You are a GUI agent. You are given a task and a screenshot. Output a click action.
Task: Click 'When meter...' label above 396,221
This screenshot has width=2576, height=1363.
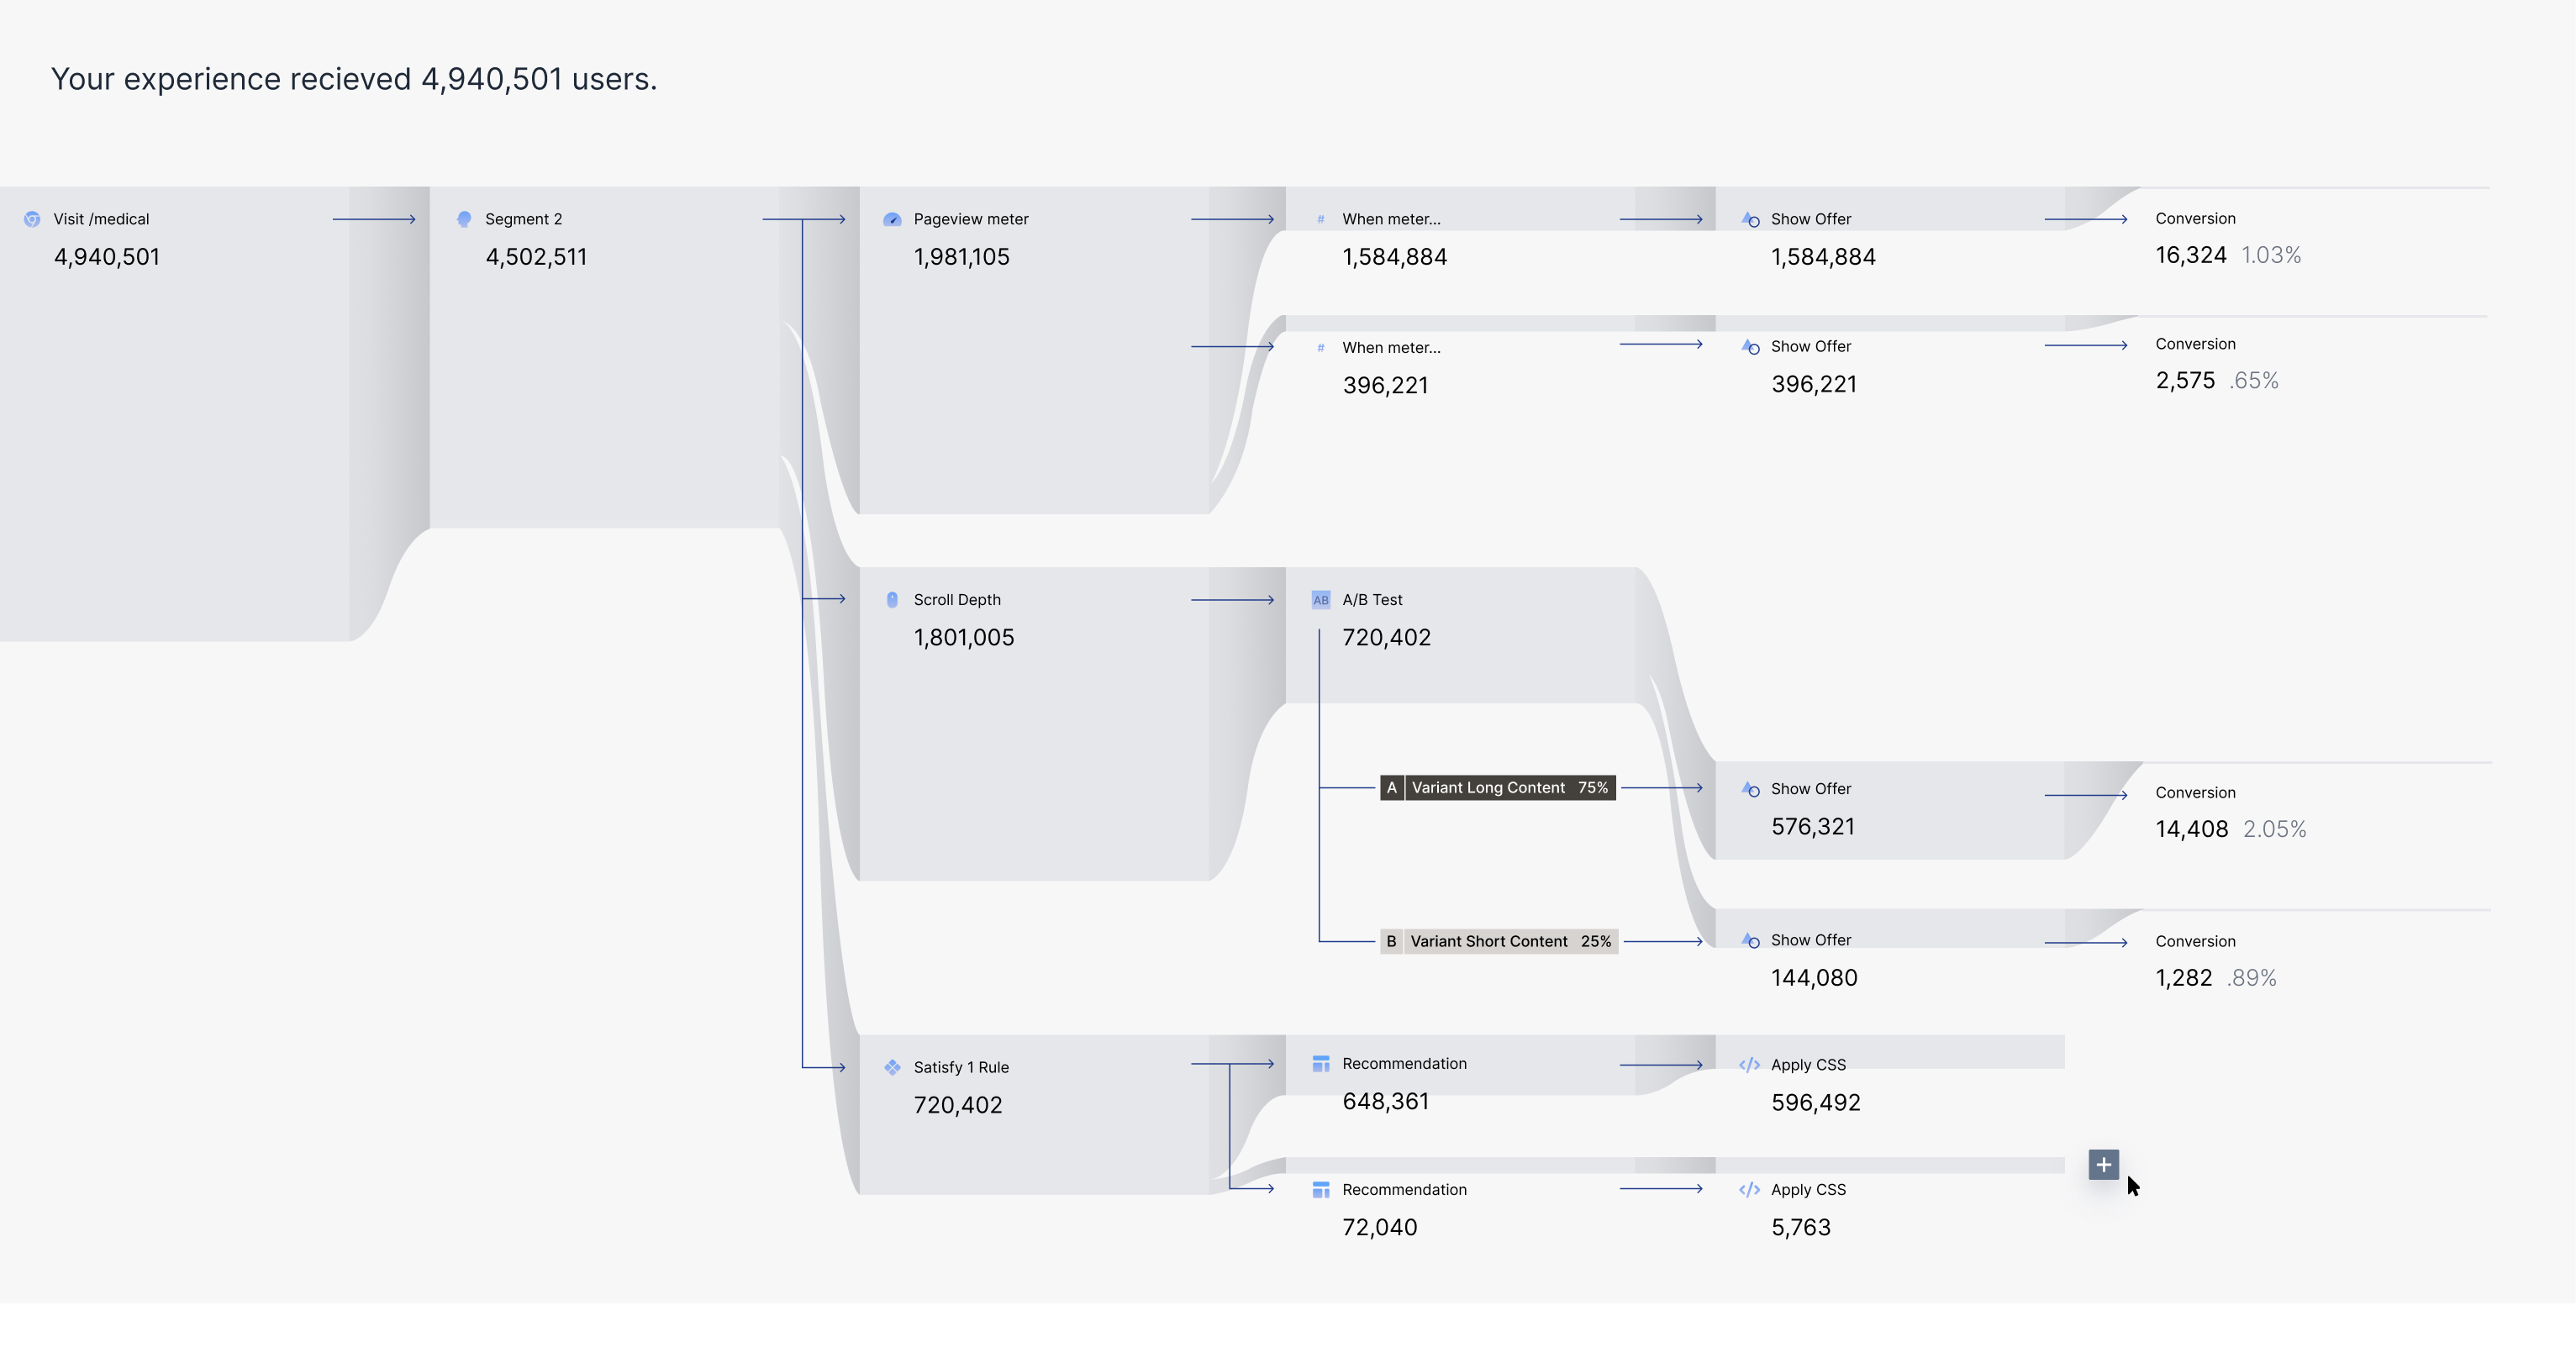point(1391,348)
